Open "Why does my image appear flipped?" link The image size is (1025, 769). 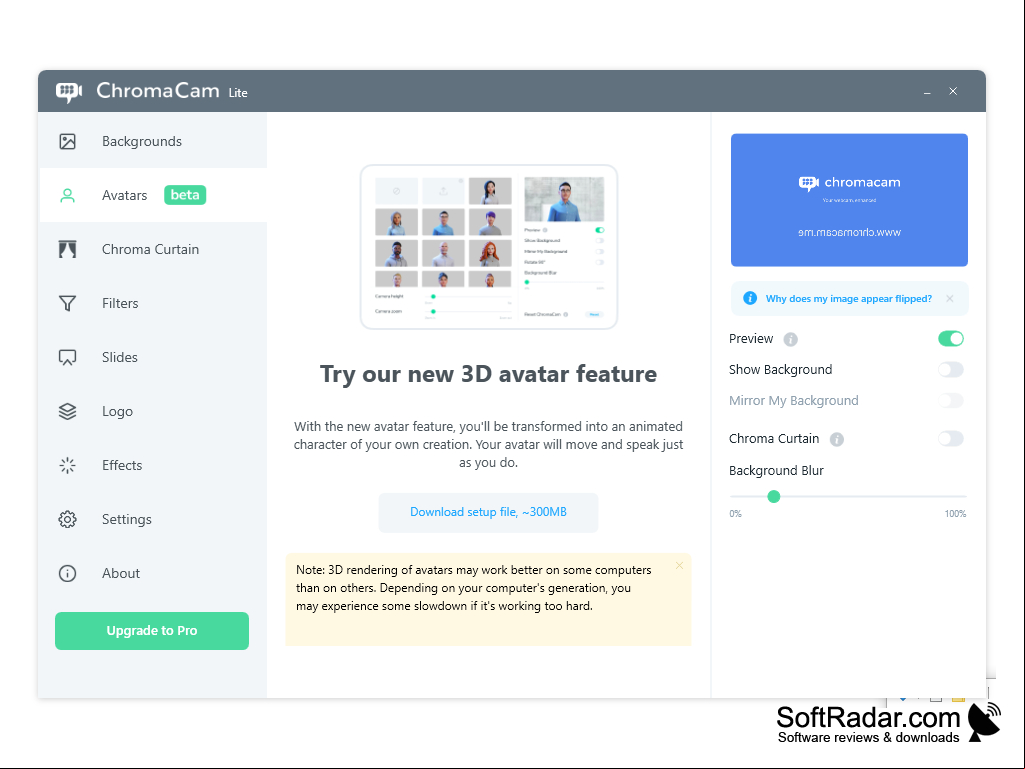pos(849,299)
